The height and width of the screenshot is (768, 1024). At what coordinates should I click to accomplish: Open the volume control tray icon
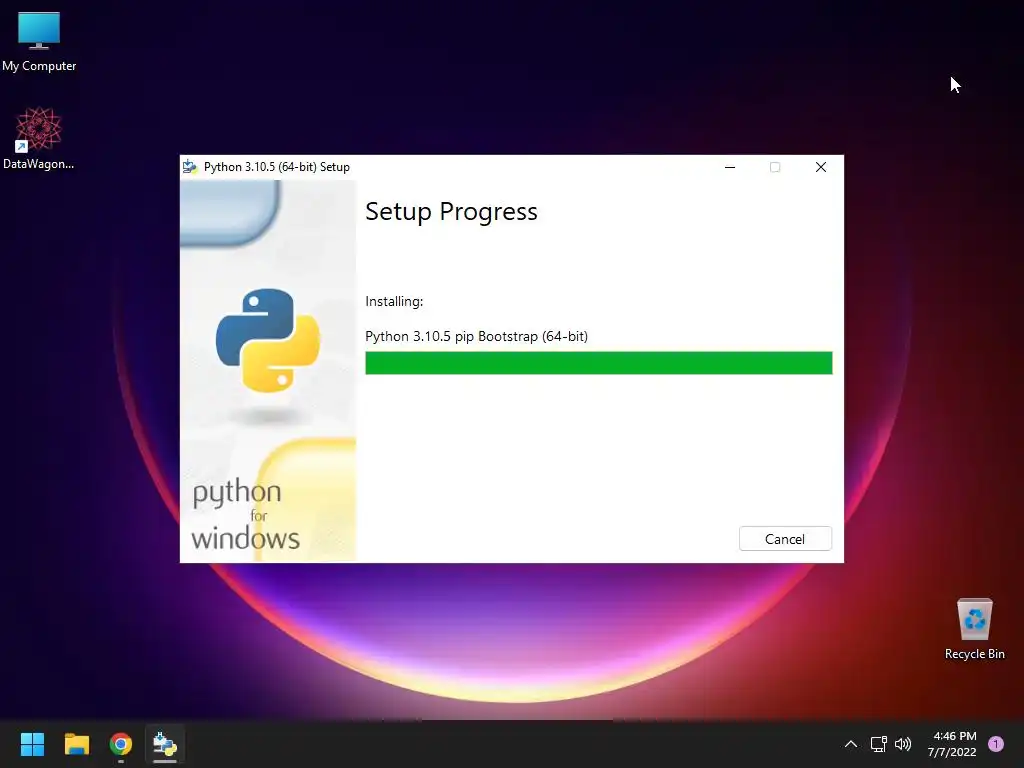tap(903, 744)
